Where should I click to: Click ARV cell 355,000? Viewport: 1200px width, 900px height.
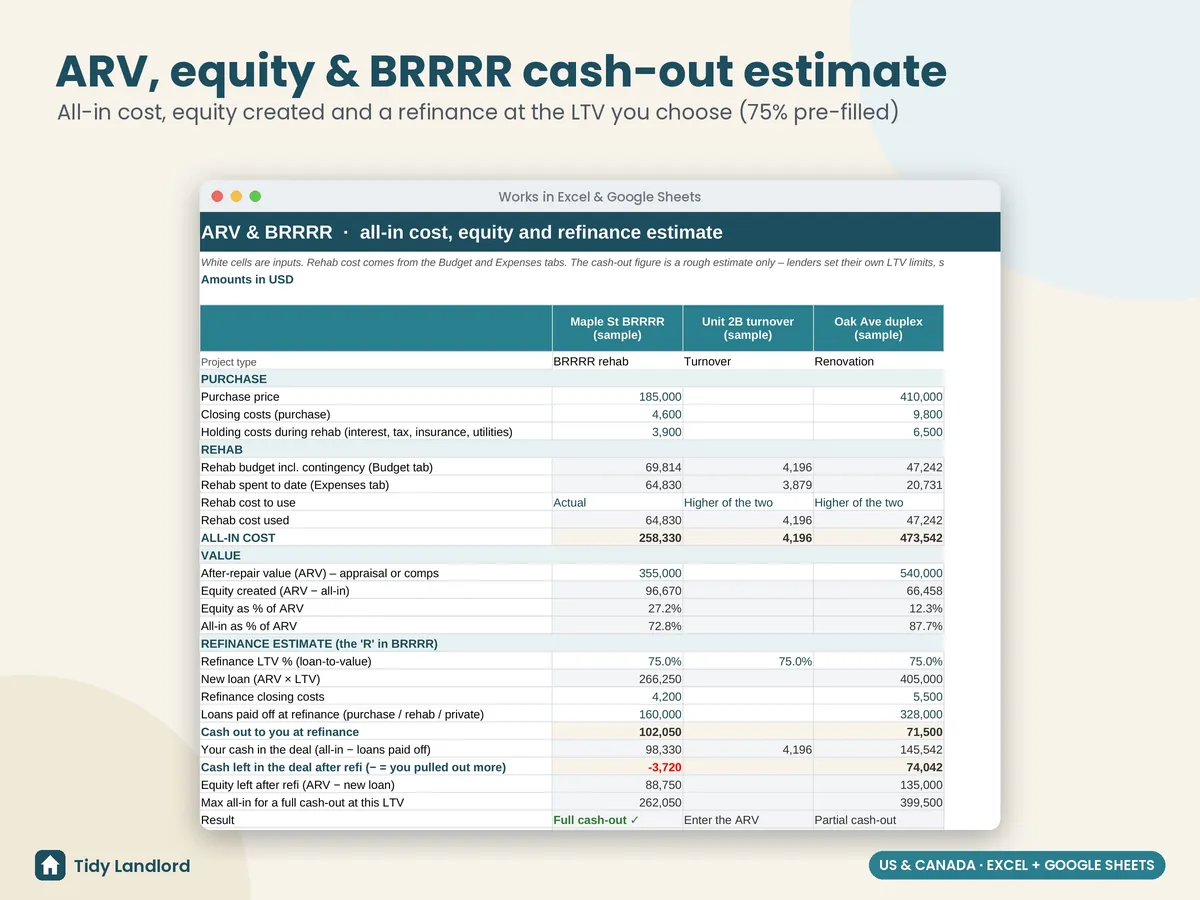(617, 573)
